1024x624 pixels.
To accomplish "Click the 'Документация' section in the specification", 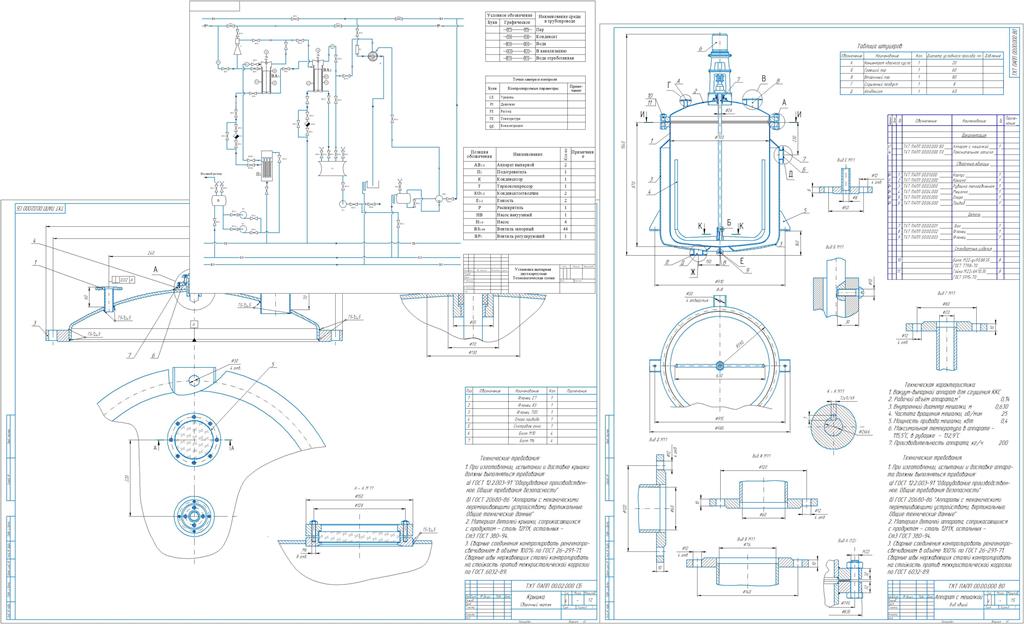I will 972,135.
